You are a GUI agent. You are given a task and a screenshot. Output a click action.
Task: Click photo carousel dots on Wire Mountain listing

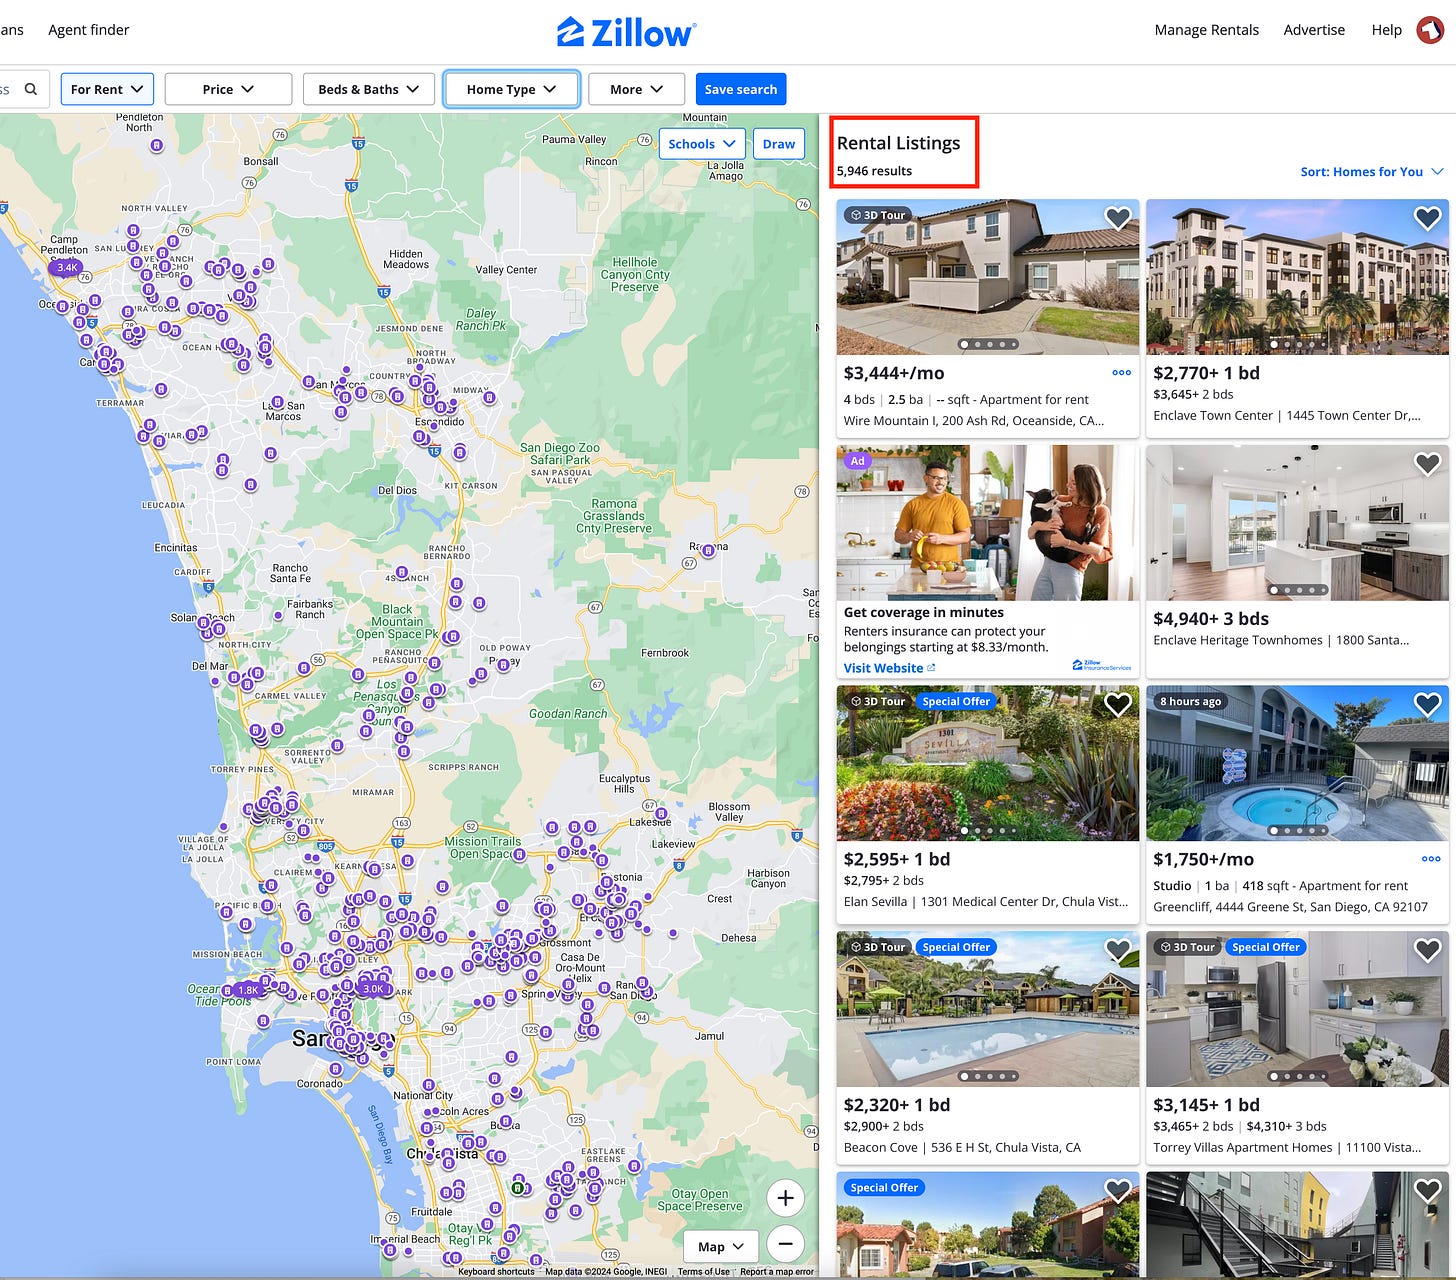pos(988,344)
